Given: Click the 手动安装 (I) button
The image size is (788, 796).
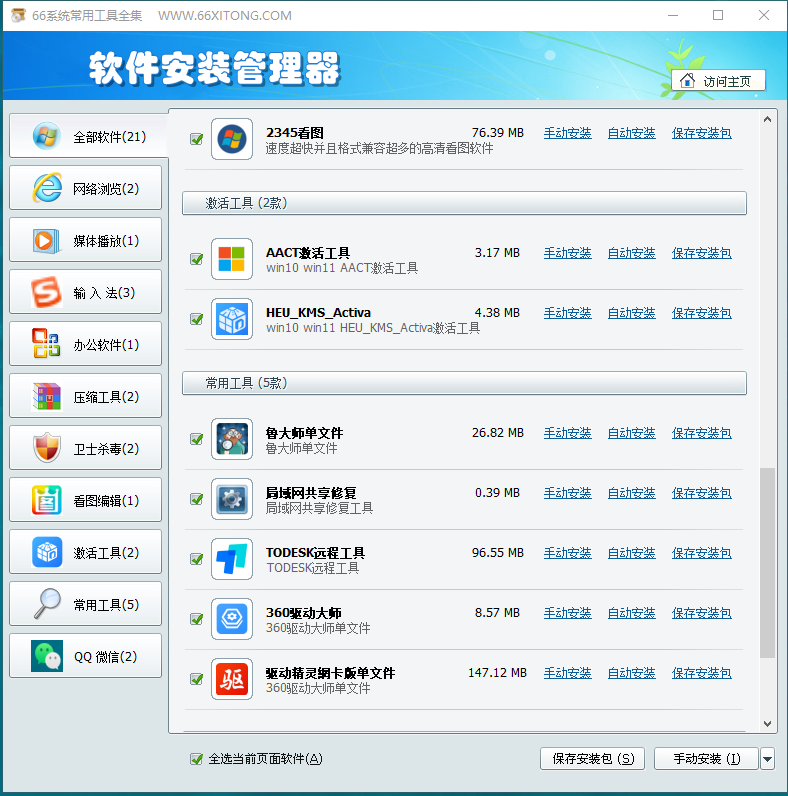Looking at the screenshot, I should pos(706,759).
